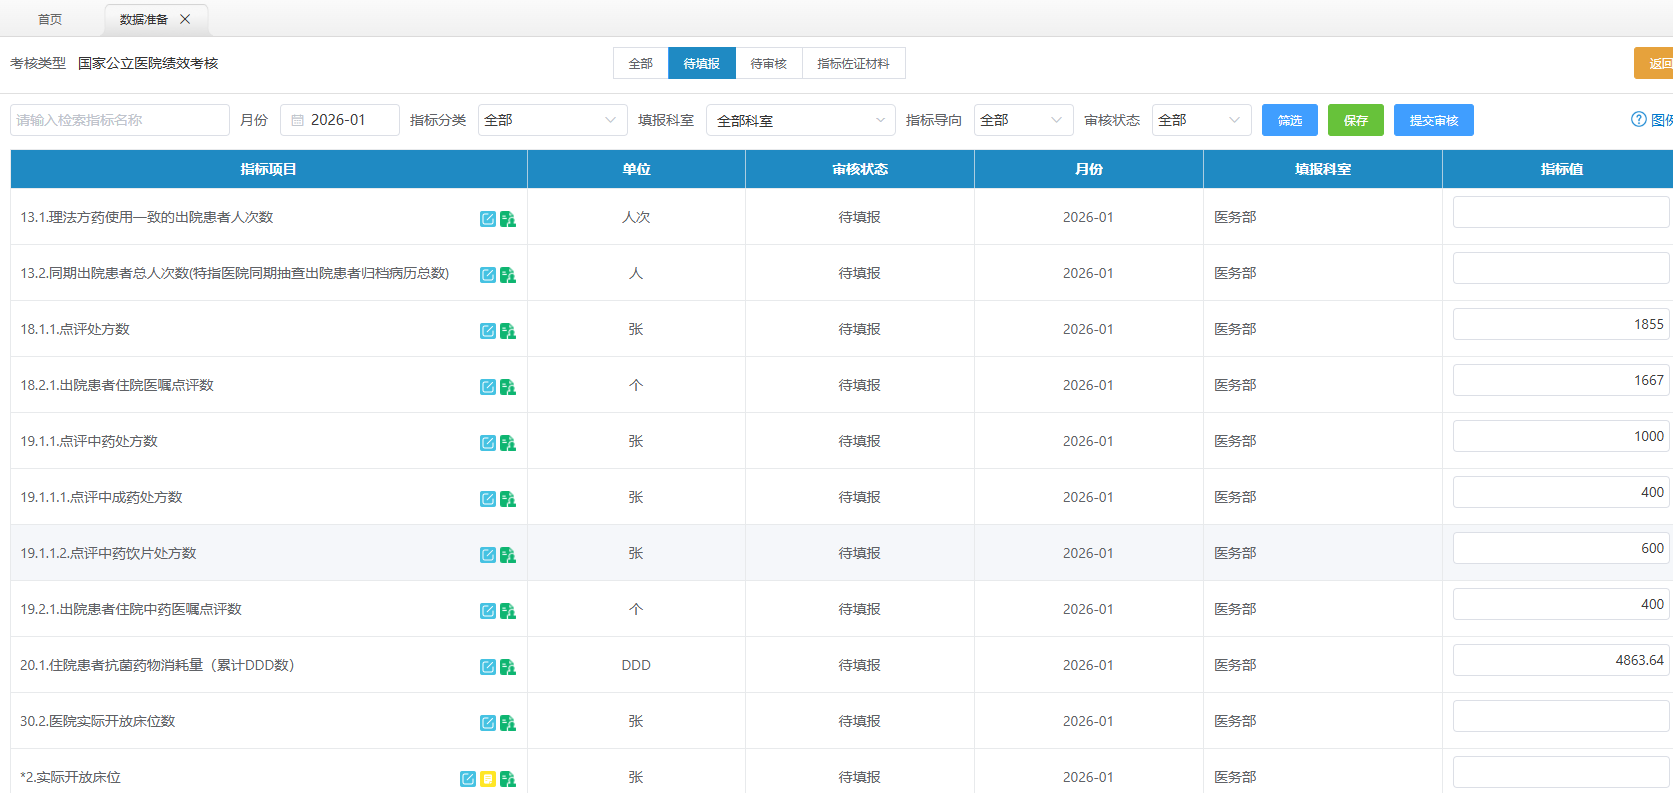This screenshot has width=1673, height=793.
Task: Click the indicator name search field
Action: point(120,120)
